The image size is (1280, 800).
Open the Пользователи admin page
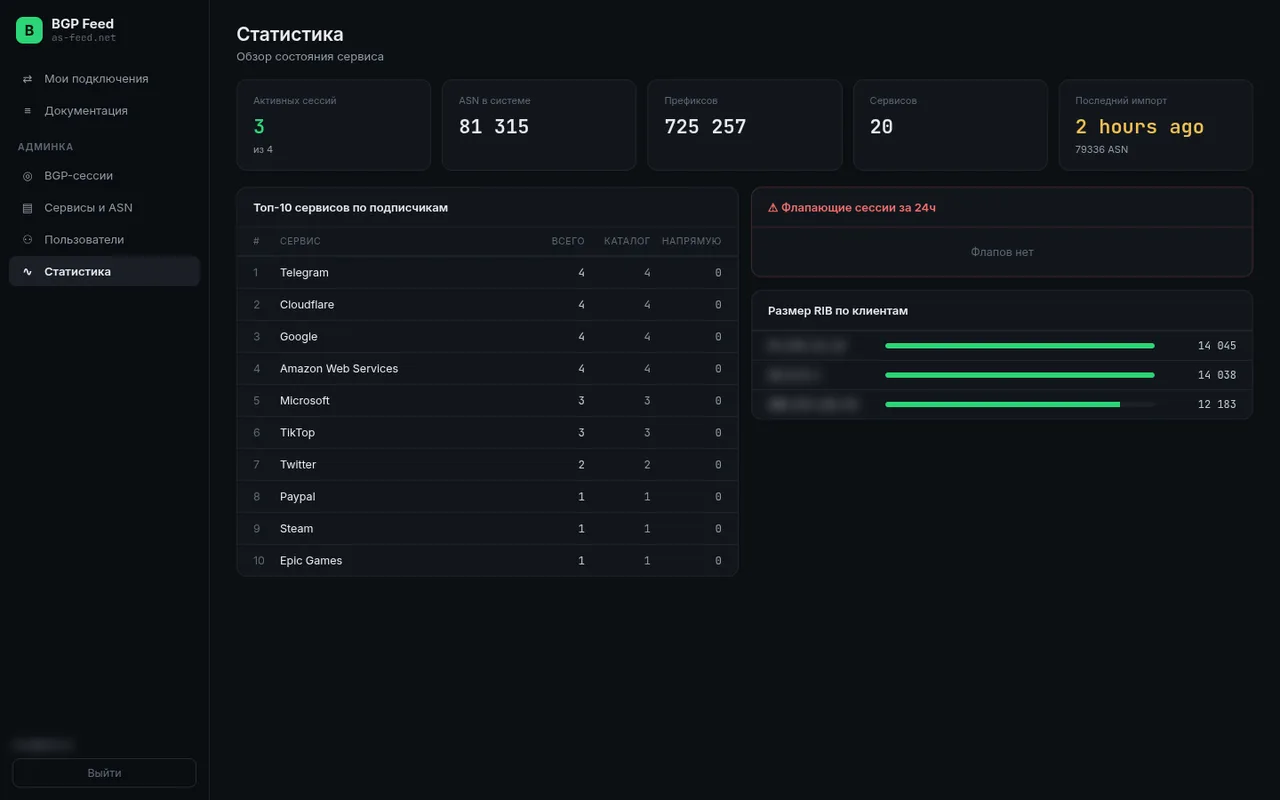[x=104, y=240]
